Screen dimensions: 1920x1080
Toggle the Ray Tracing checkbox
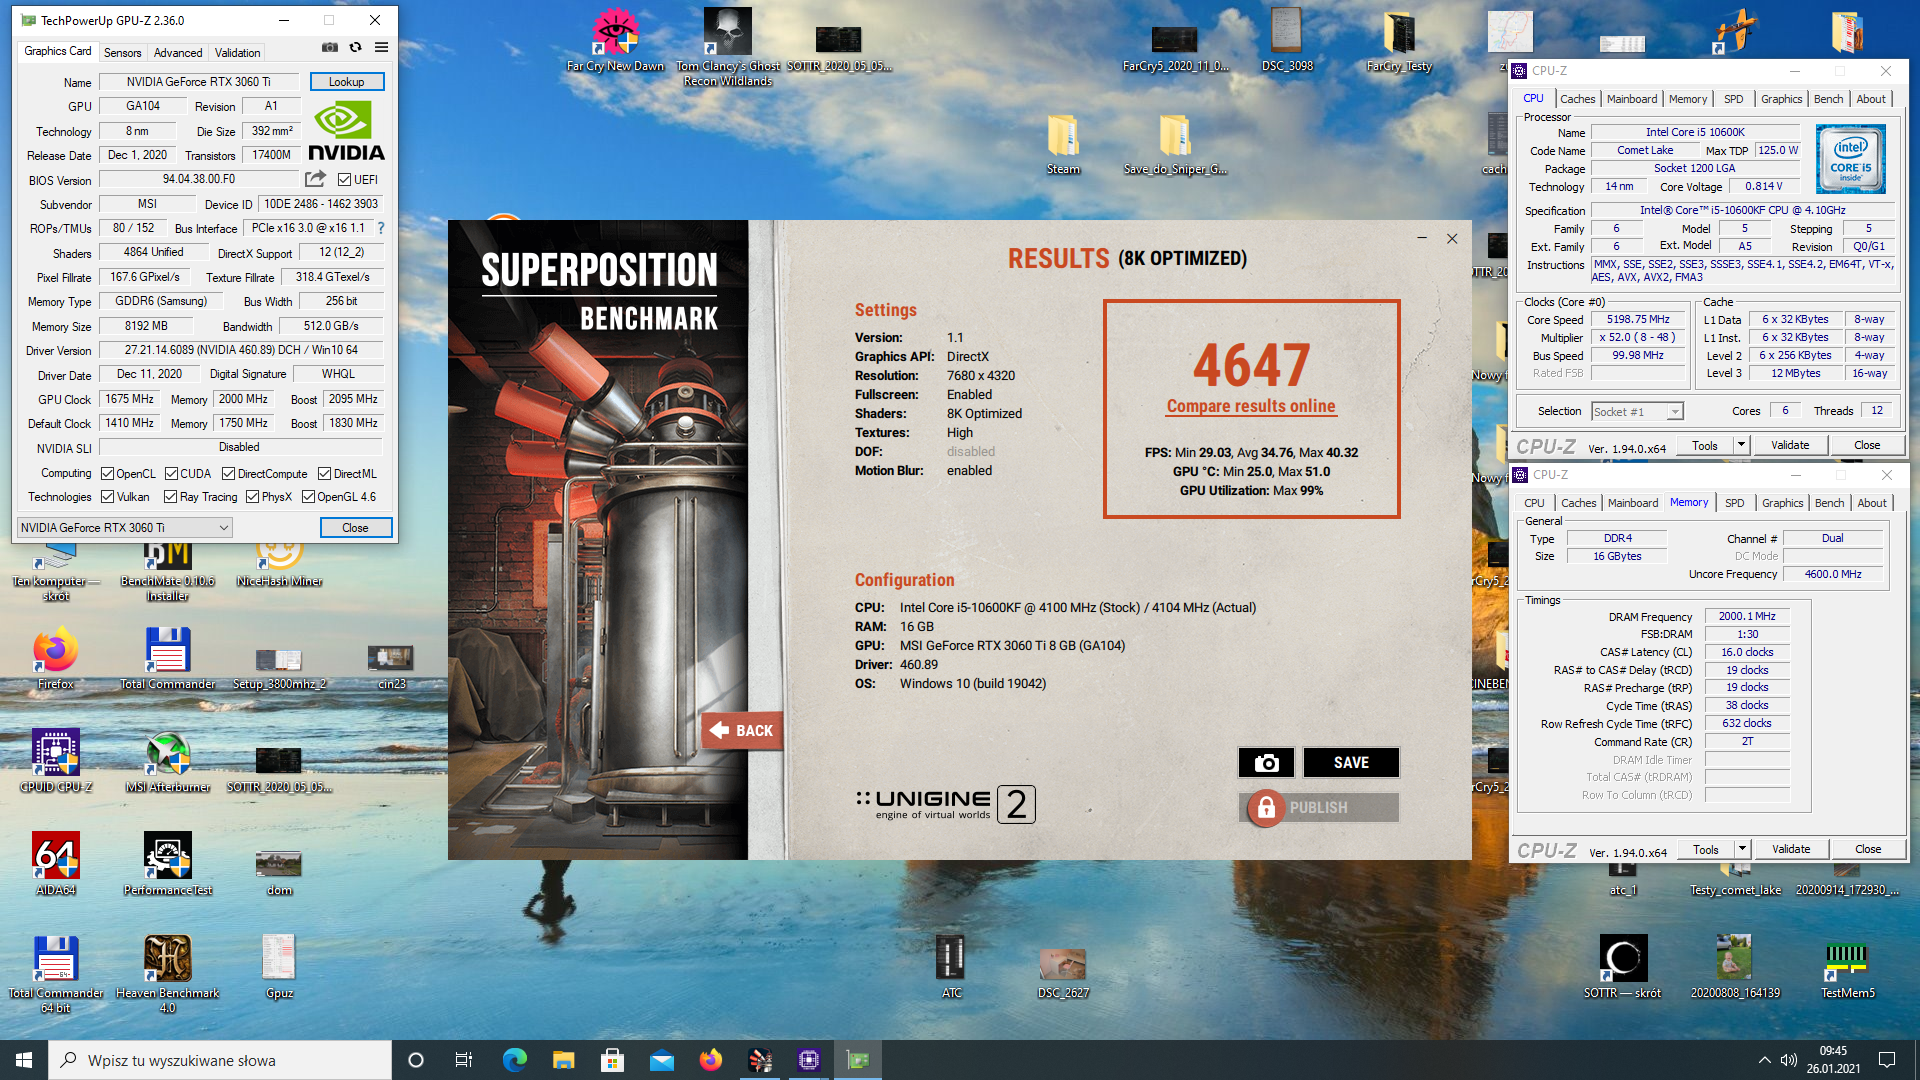170,497
